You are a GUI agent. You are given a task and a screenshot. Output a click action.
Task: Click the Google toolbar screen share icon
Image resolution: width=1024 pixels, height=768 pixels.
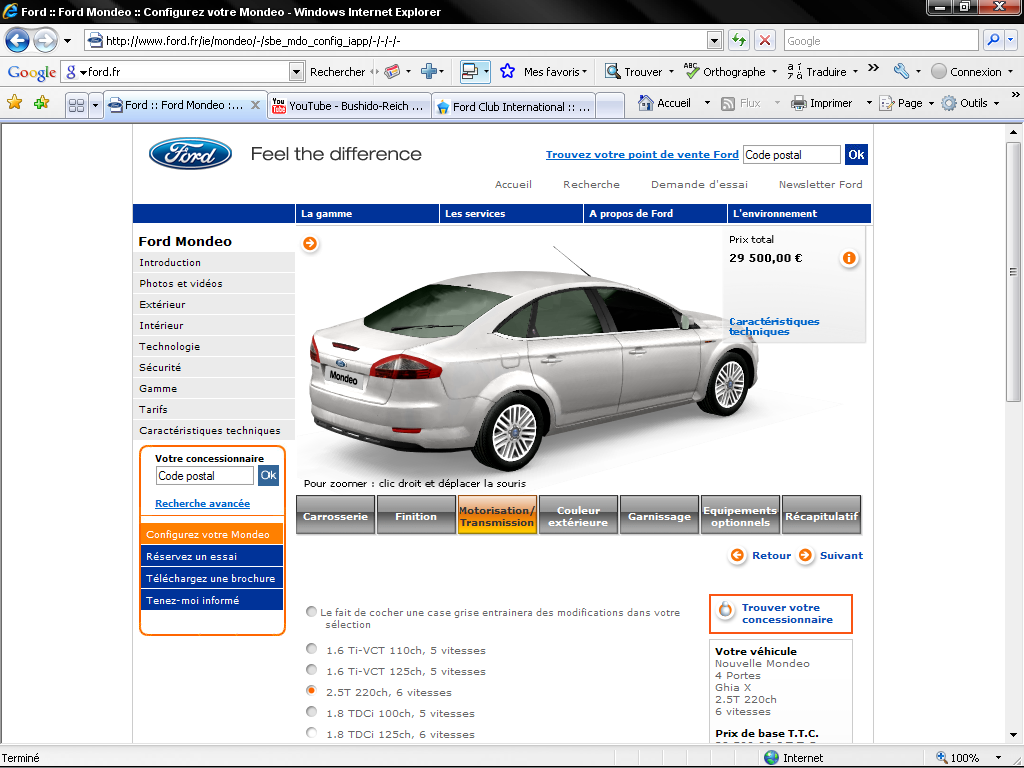470,71
